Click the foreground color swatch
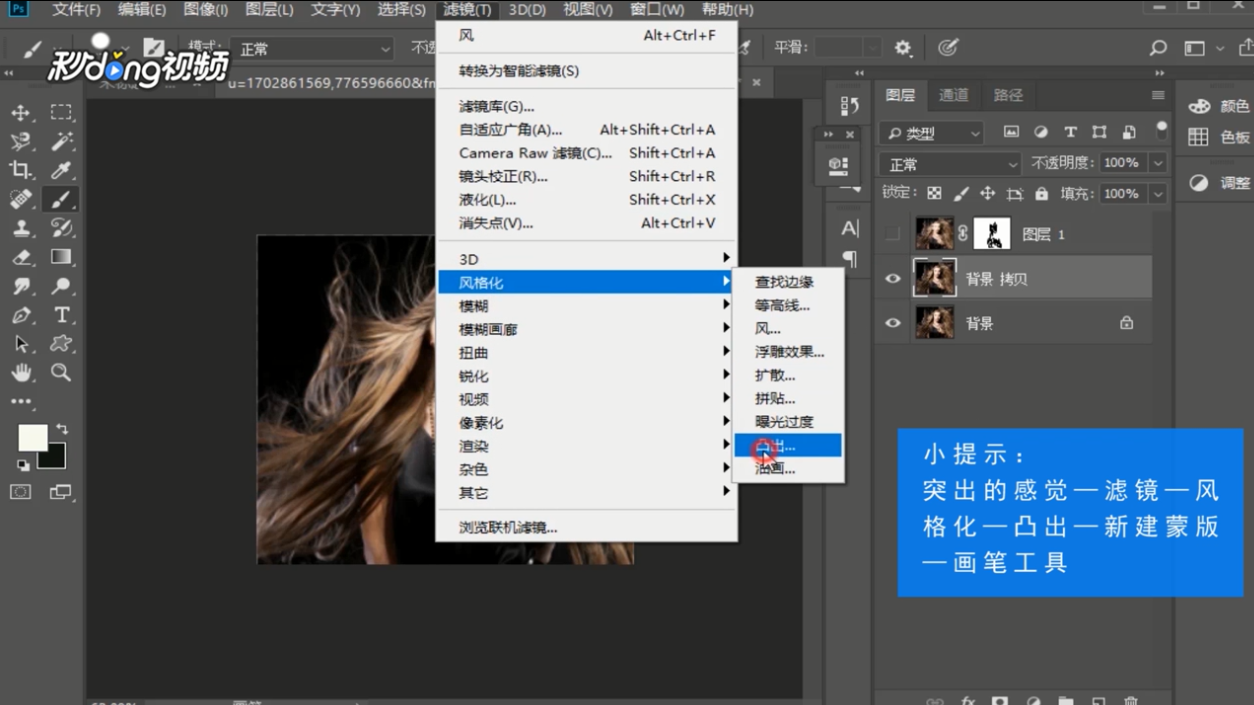This screenshot has width=1254, height=705. click(x=32, y=438)
